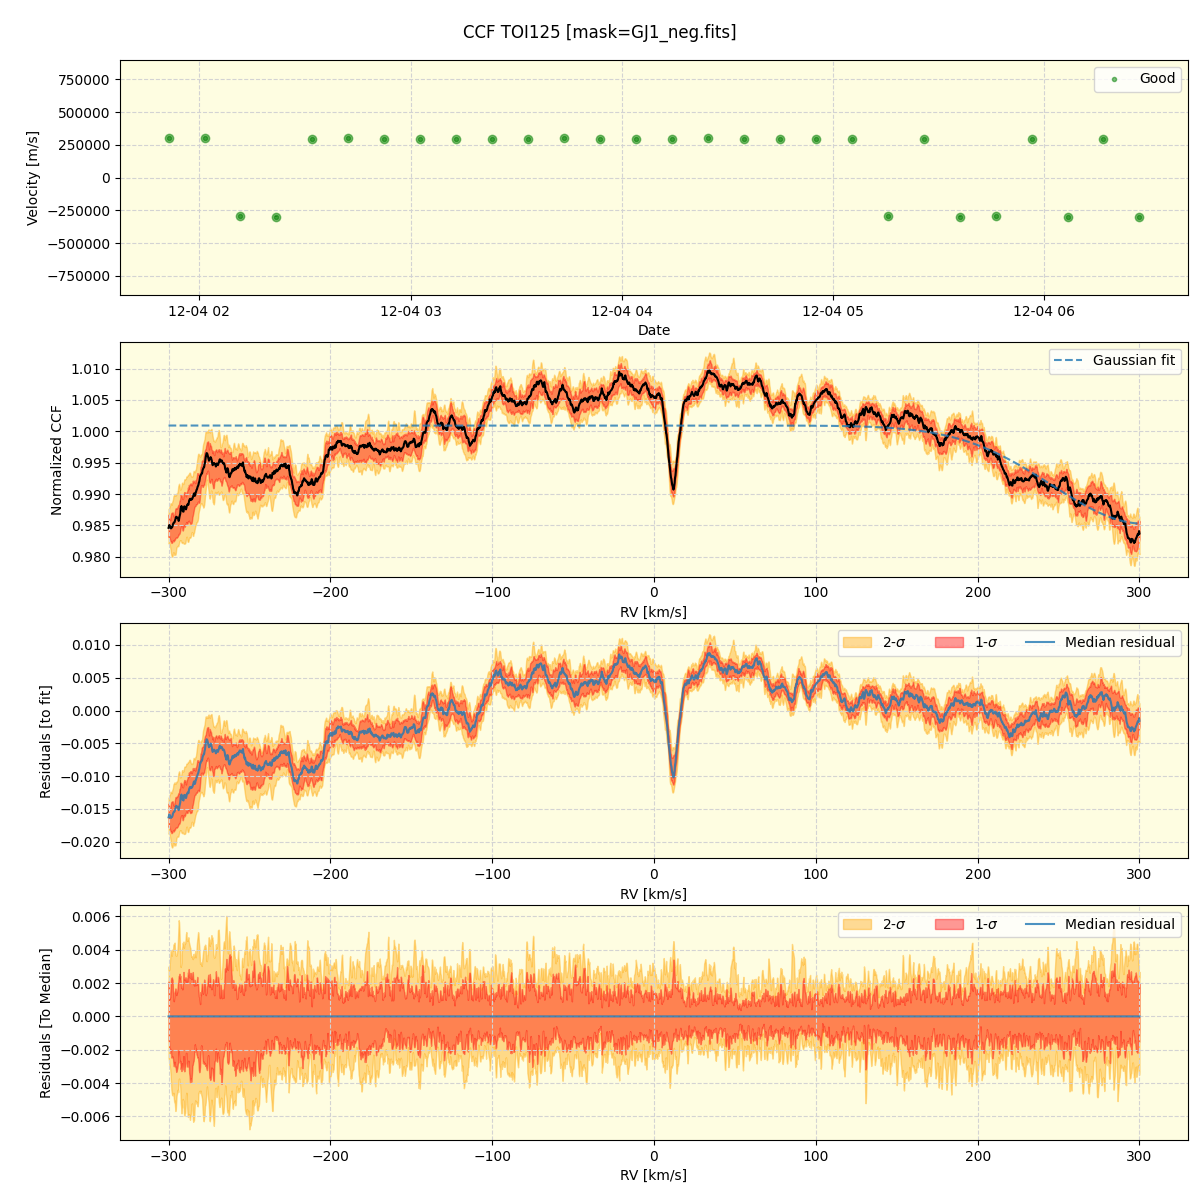The height and width of the screenshot is (1200, 1200).
Task: Click the 1.010 tick in the Normalized CCF plot
Action: coord(93,369)
